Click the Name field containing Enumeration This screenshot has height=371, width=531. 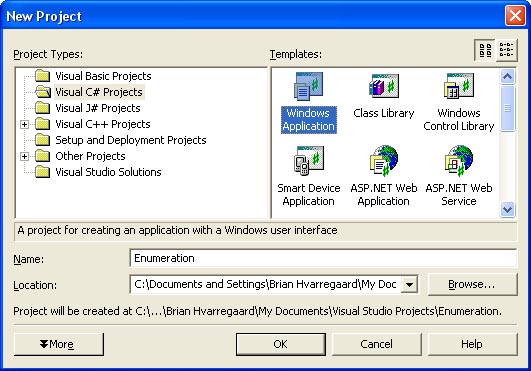pos(323,258)
